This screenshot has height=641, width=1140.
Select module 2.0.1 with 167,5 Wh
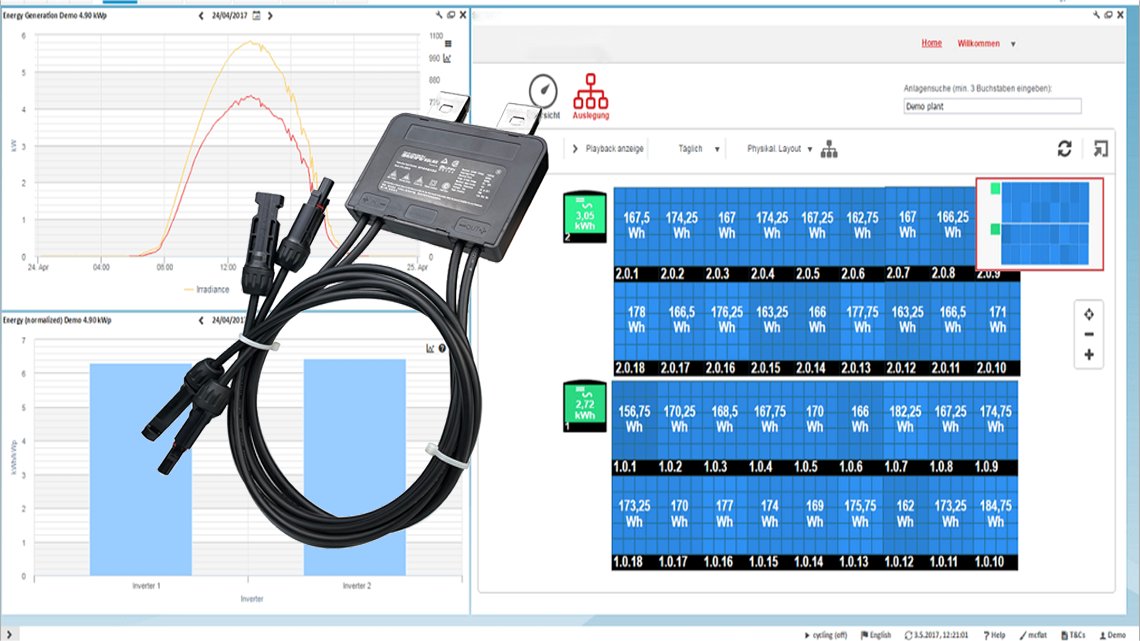[636, 234]
